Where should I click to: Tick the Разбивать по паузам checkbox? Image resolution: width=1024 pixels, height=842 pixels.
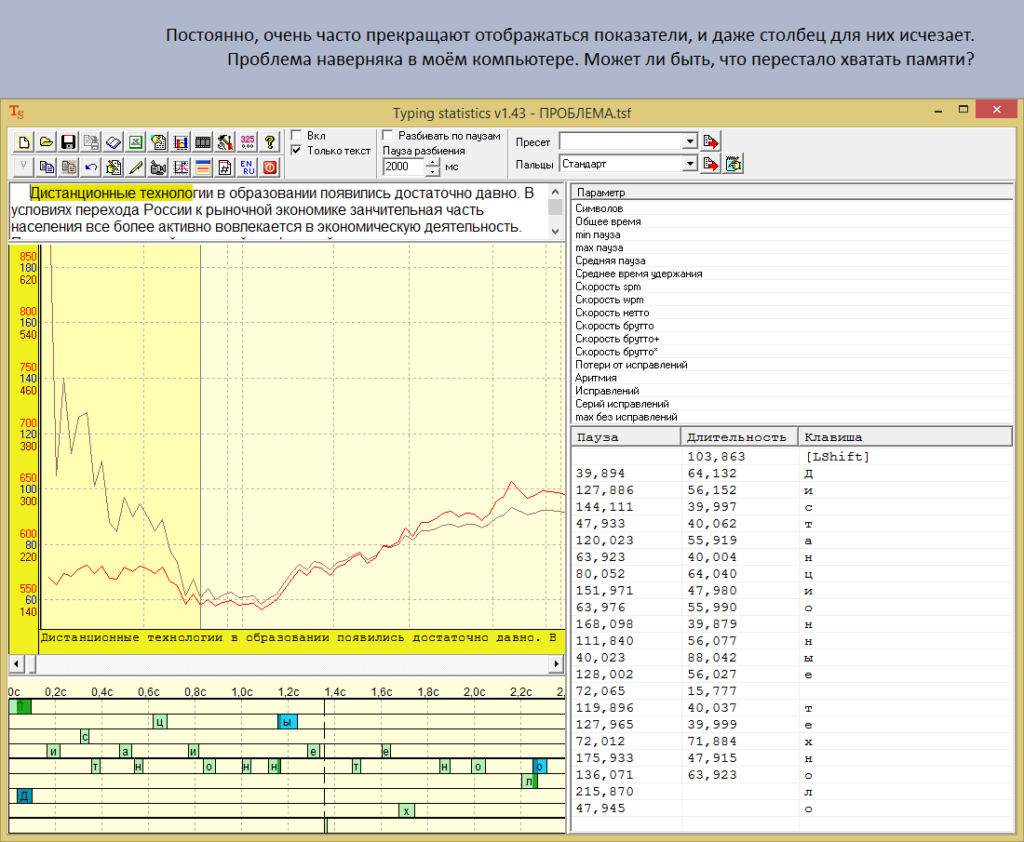tap(387, 135)
